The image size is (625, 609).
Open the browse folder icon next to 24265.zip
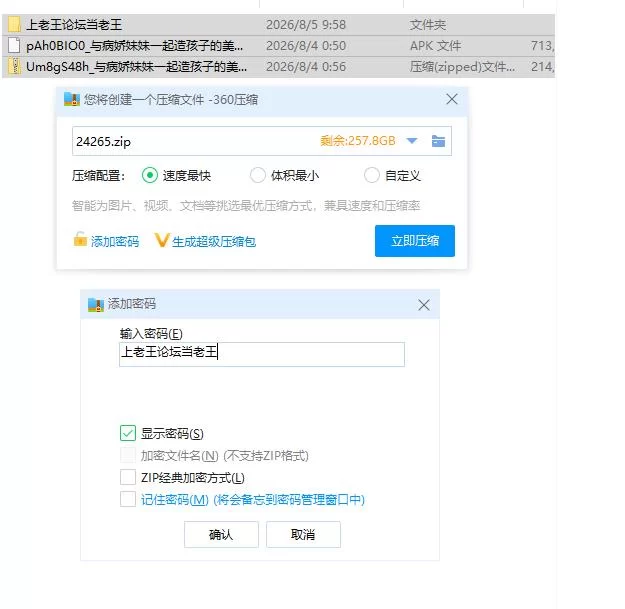[438, 141]
